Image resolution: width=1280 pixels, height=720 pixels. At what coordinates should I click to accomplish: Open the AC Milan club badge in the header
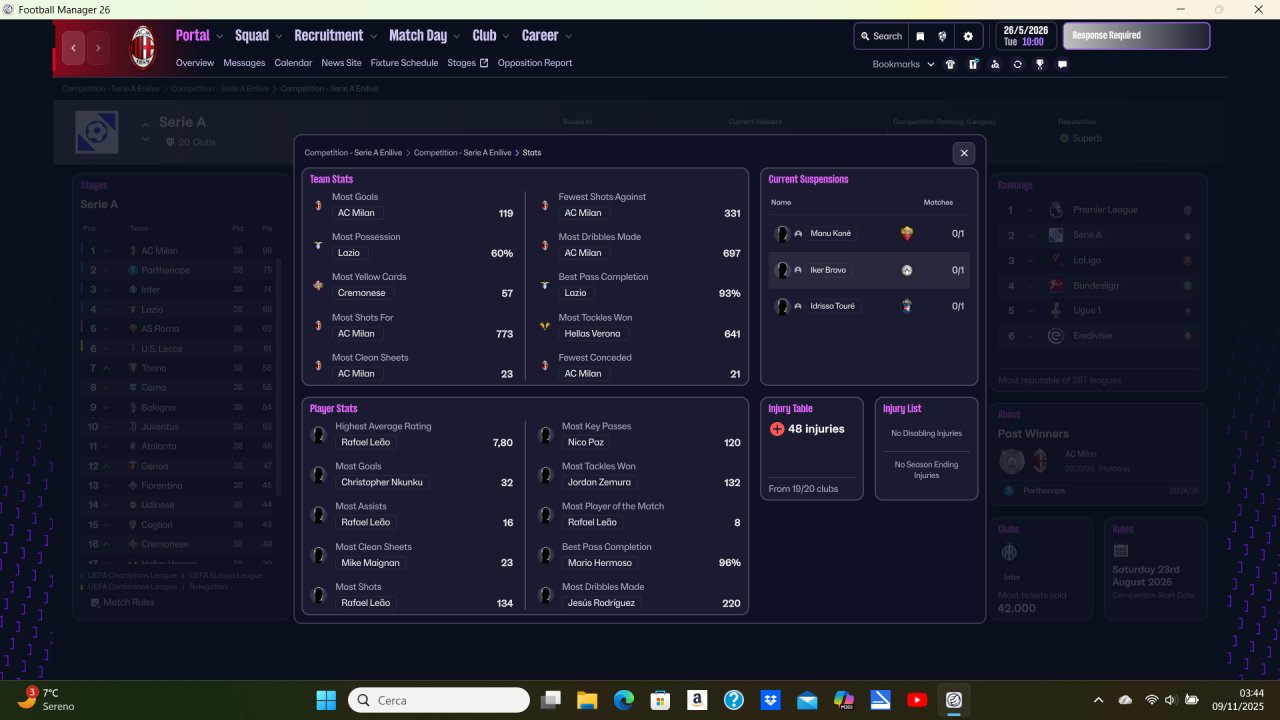coord(143,47)
